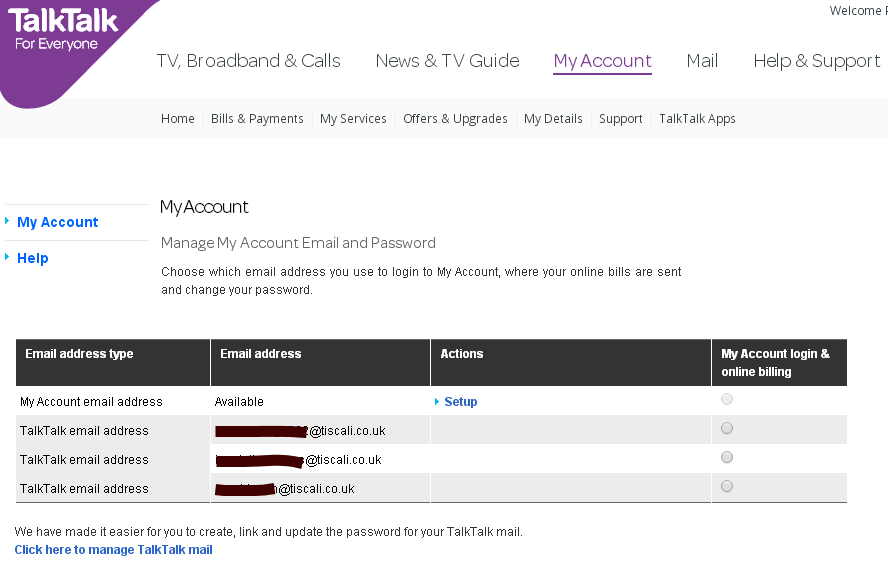Screen dimensions: 888x562
Task: Open Mail from top navigation
Action: [702, 61]
